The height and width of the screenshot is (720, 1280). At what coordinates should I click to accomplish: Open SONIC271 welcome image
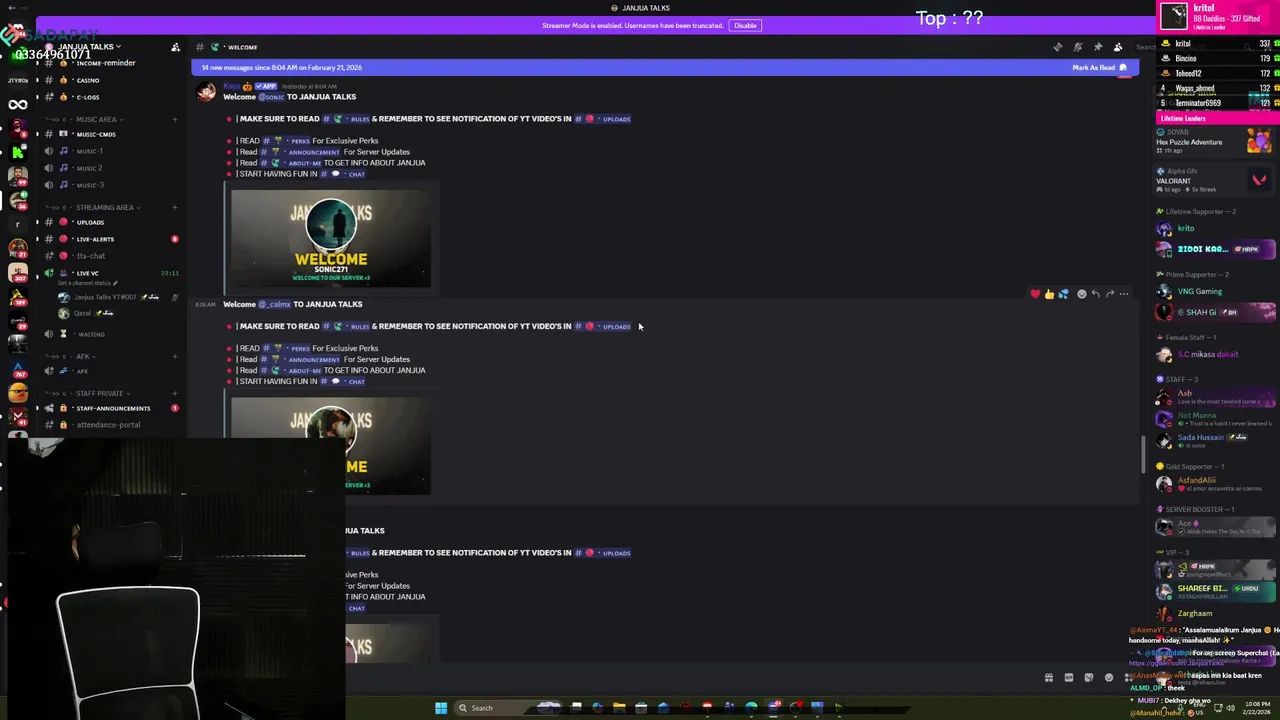[x=331, y=237]
